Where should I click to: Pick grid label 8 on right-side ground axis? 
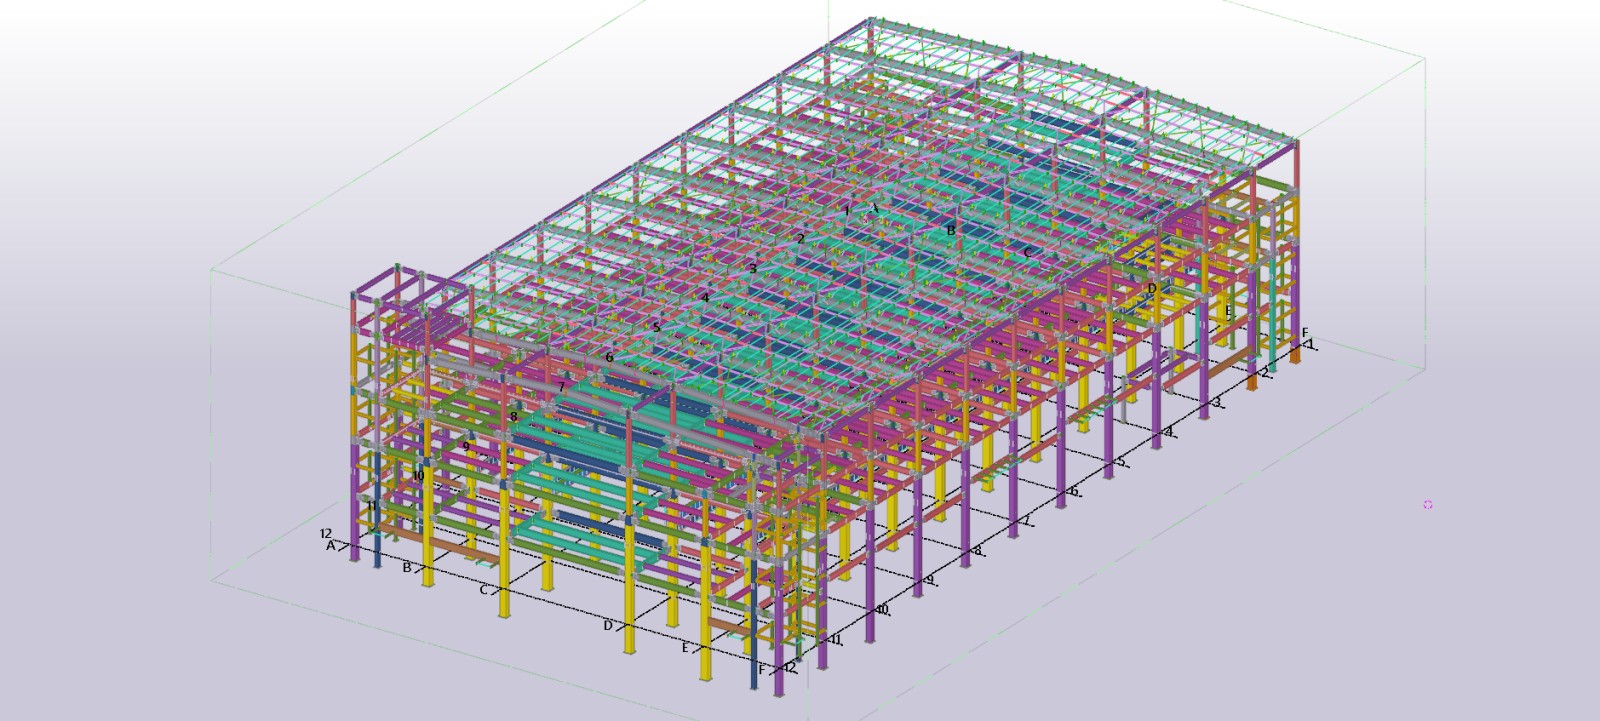click(x=978, y=551)
